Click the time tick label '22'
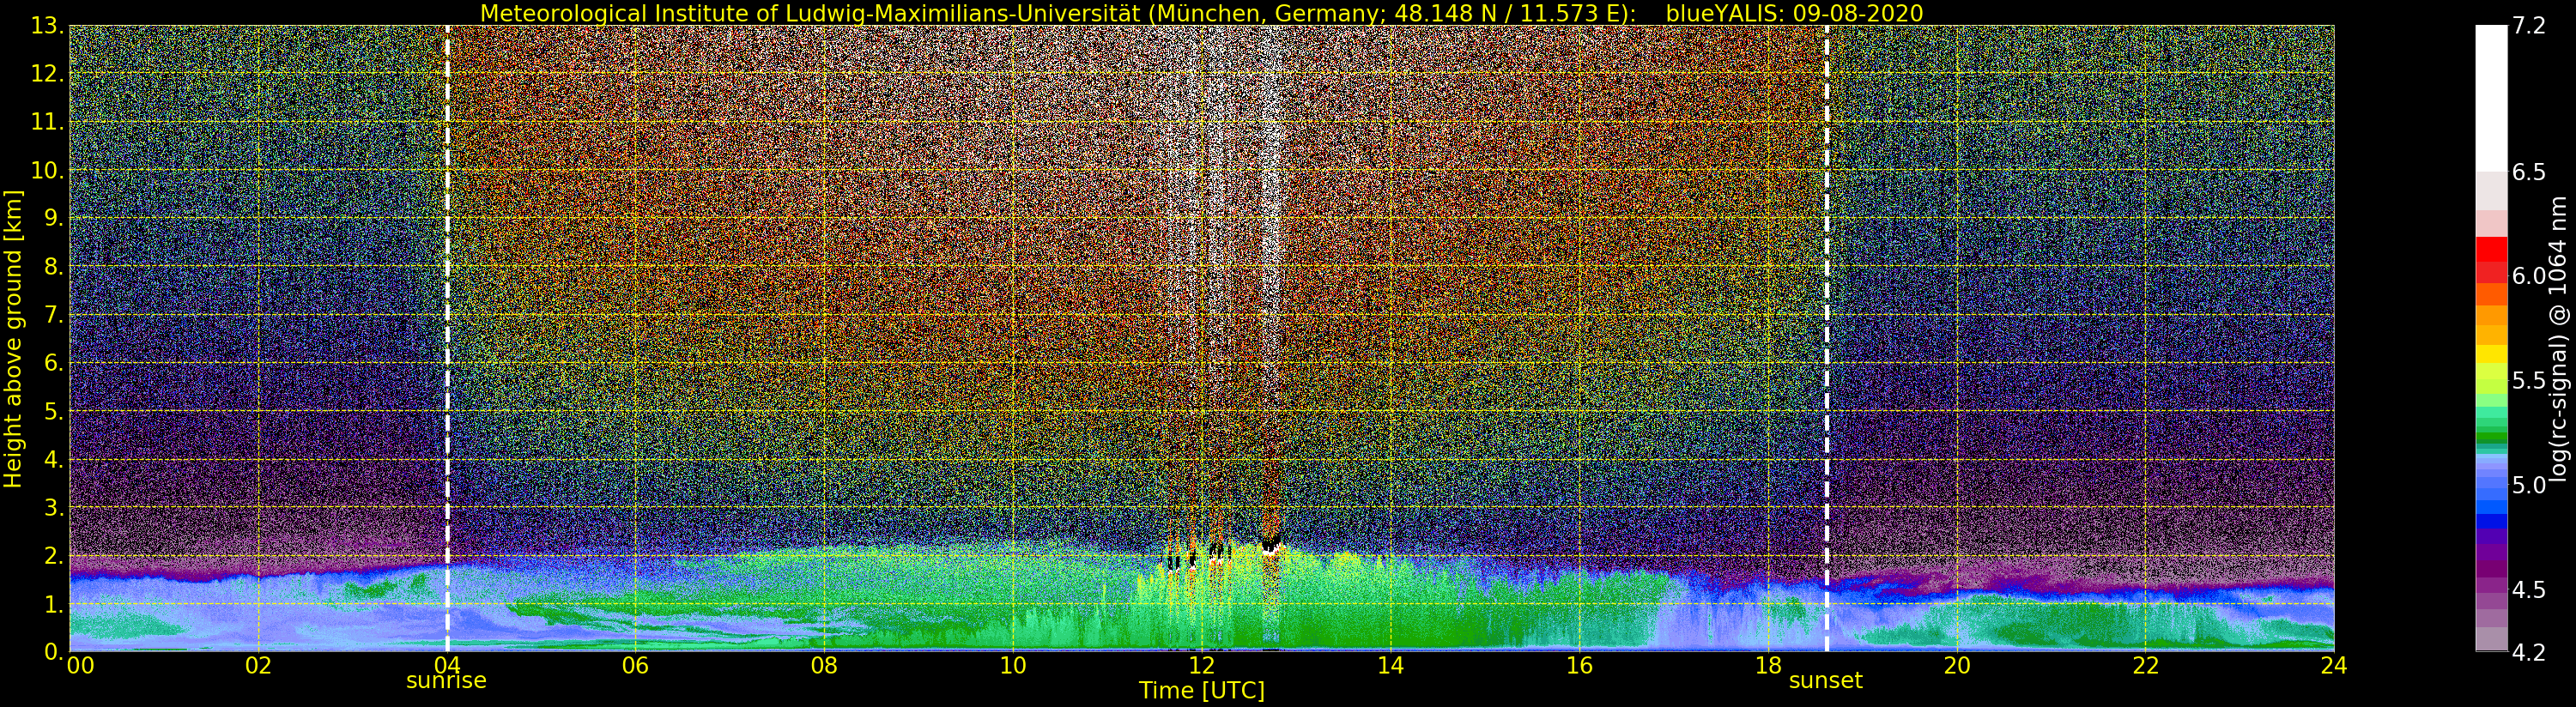2576x707 pixels. click(2145, 665)
